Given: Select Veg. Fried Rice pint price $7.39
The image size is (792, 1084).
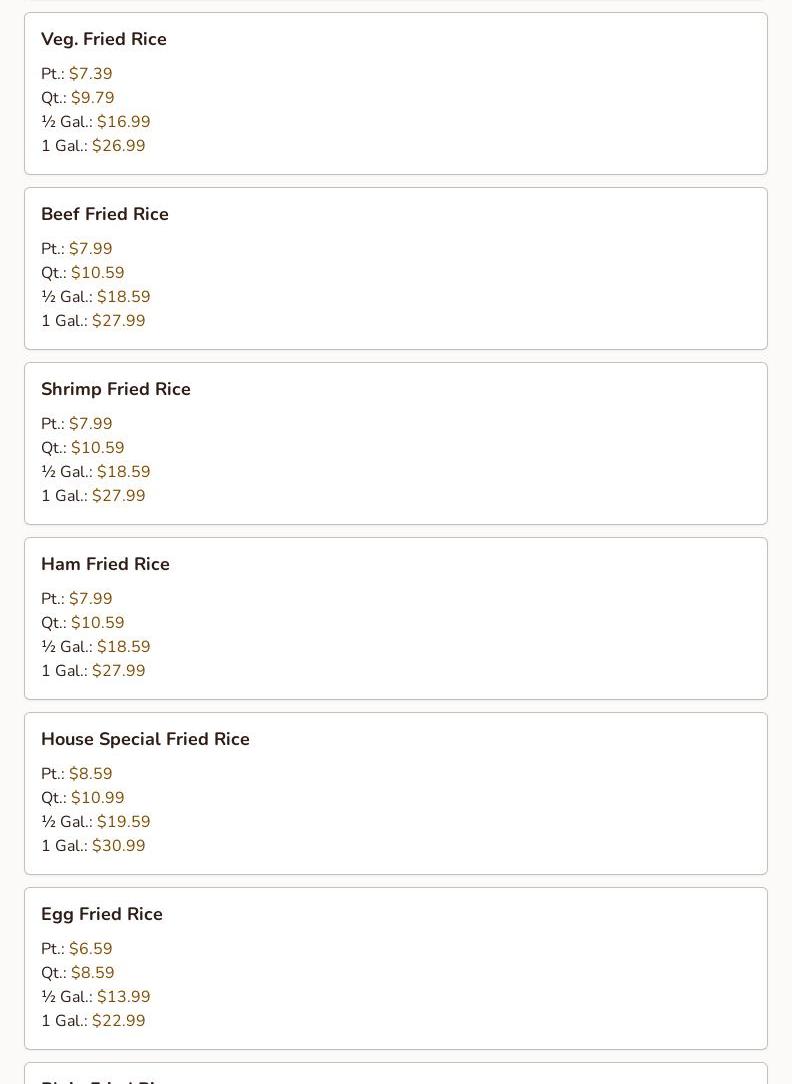Looking at the screenshot, I should 90,74.
